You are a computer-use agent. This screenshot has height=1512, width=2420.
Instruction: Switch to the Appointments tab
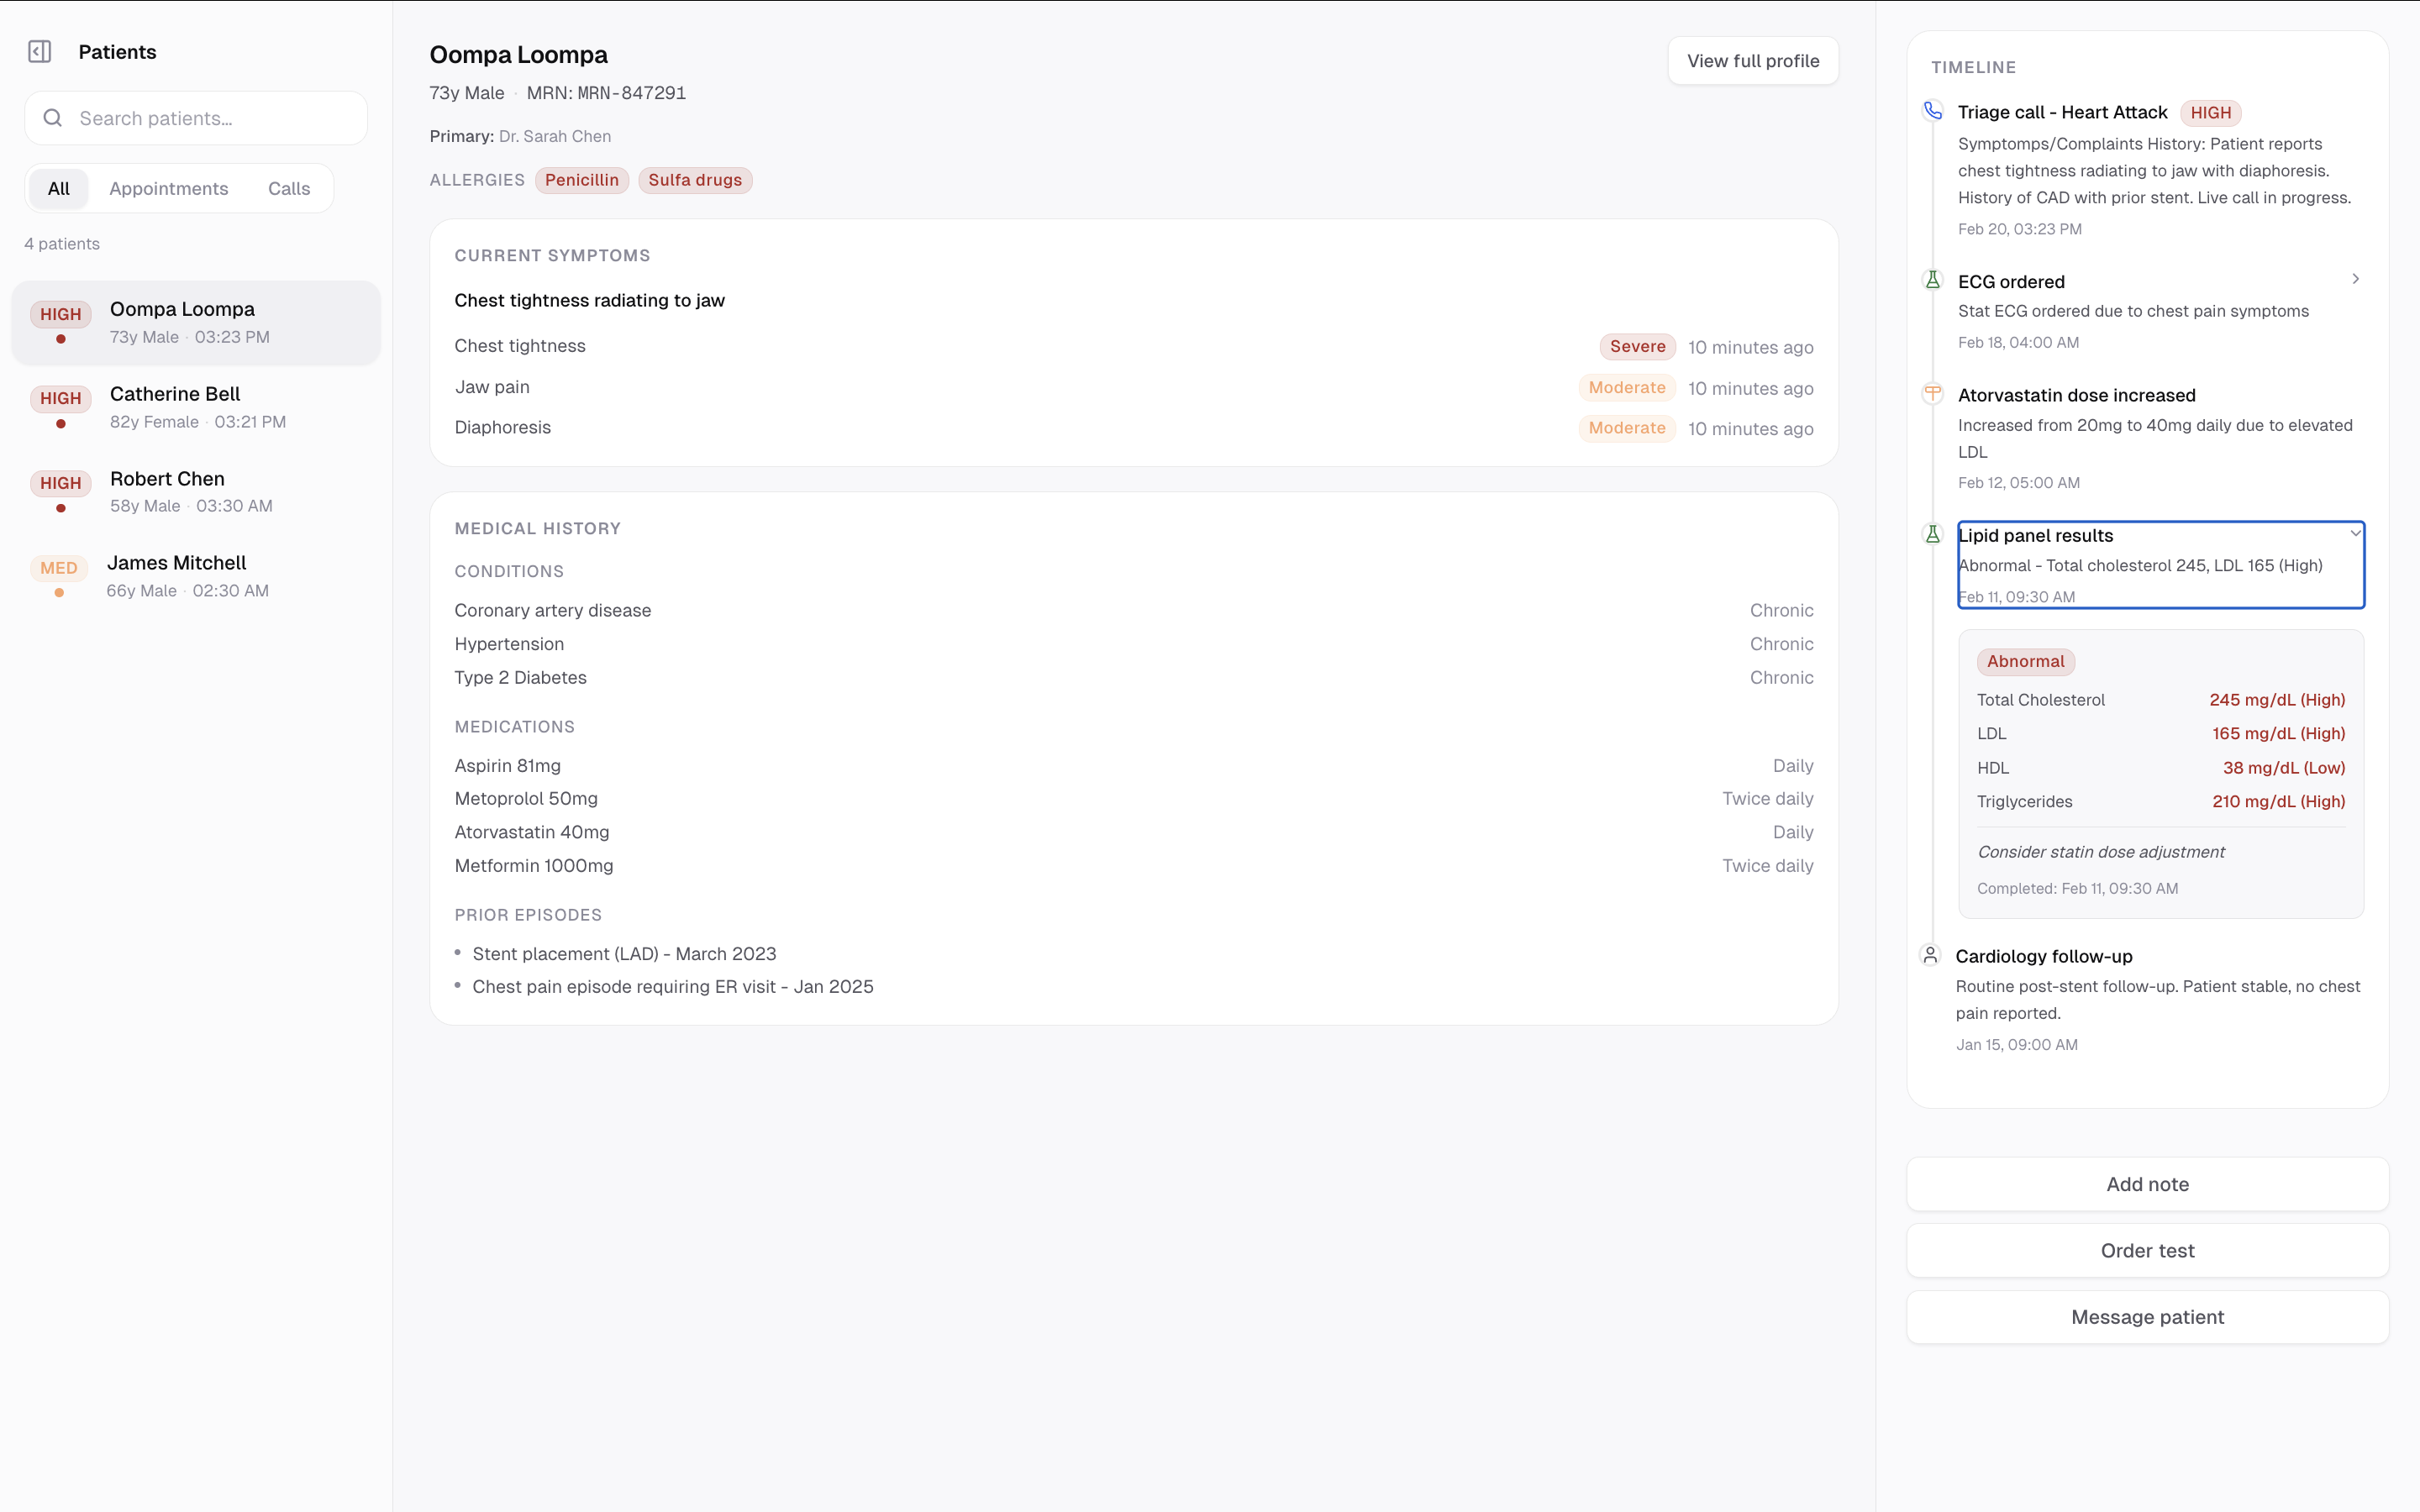168,189
